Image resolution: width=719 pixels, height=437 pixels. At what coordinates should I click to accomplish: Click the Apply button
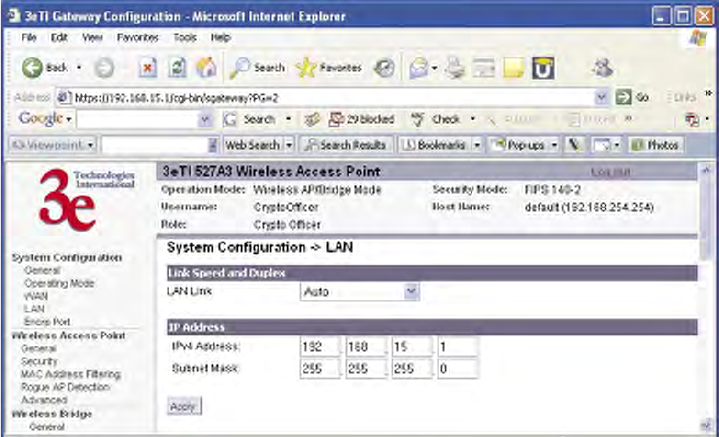pyautogui.click(x=184, y=406)
